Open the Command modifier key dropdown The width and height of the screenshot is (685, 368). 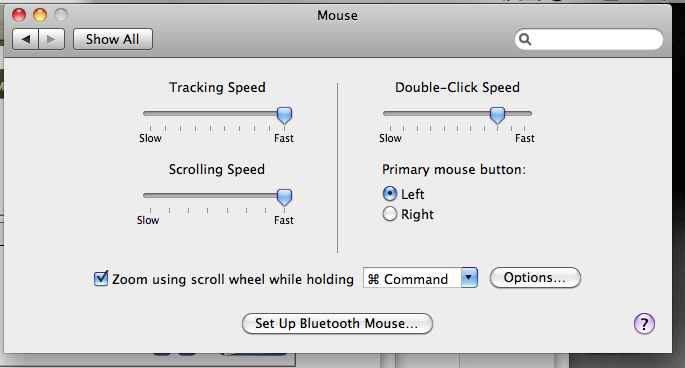coord(420,278)
